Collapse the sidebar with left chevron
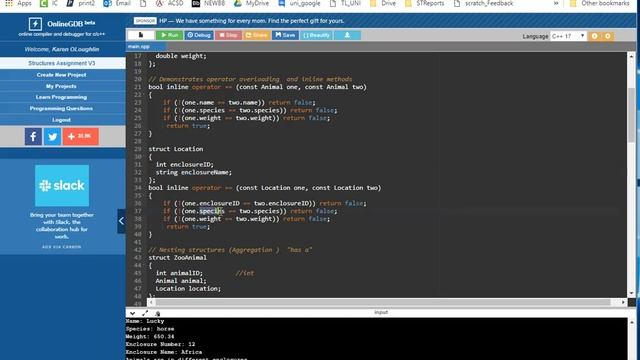This screenshot has width=640, height=360. [x=121, y=221]
